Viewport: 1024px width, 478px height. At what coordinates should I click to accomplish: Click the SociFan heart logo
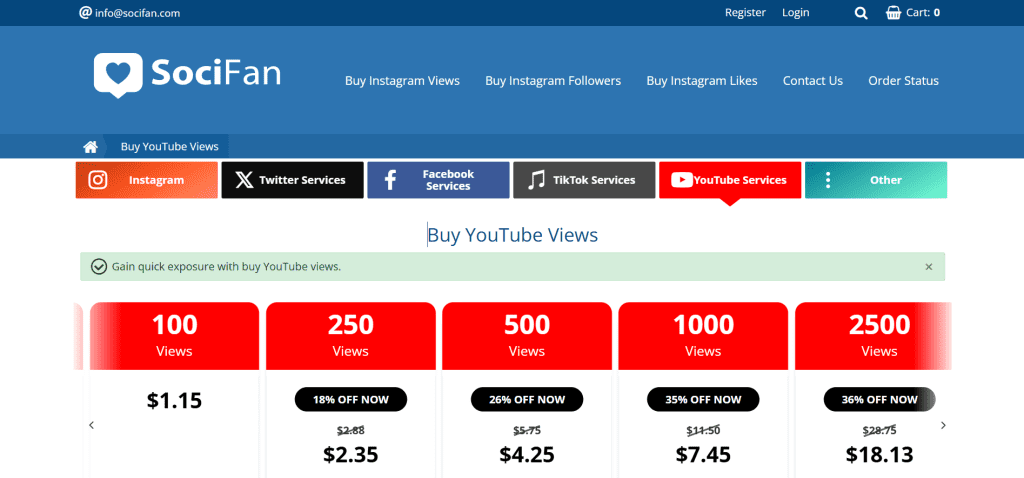(x=118, y=74)
